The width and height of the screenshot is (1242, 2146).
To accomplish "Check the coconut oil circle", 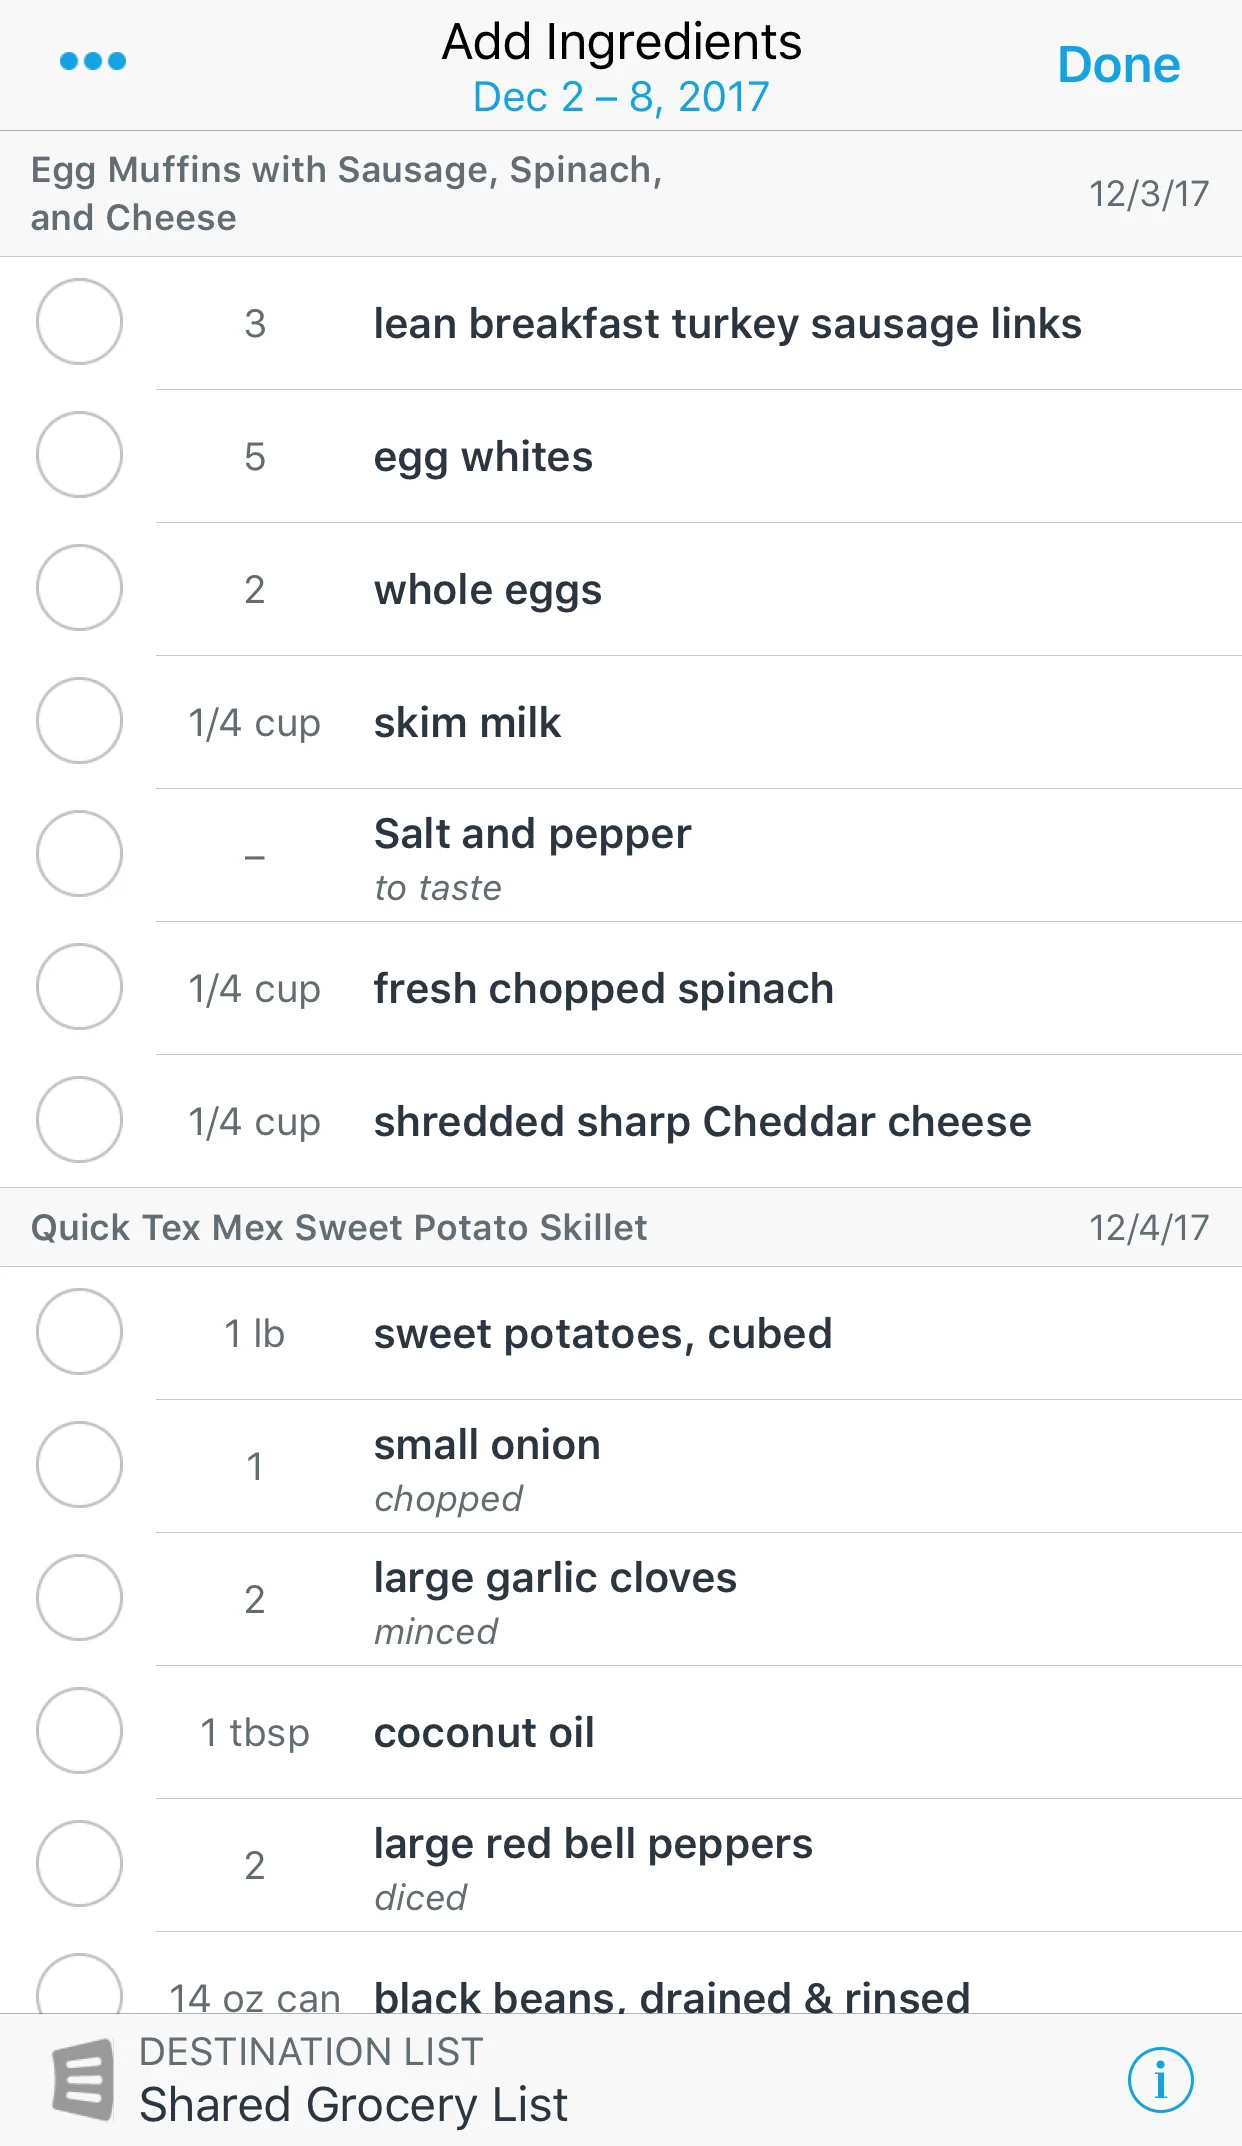I will 79,1731.
